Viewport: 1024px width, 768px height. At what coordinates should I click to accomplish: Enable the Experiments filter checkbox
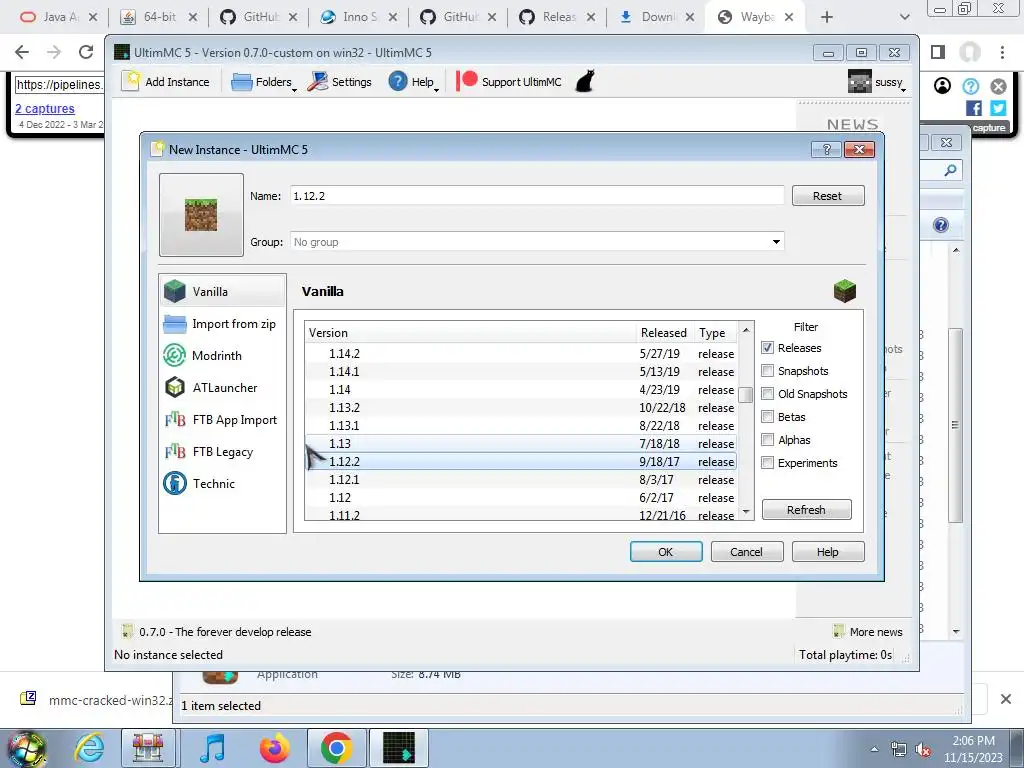767,462
